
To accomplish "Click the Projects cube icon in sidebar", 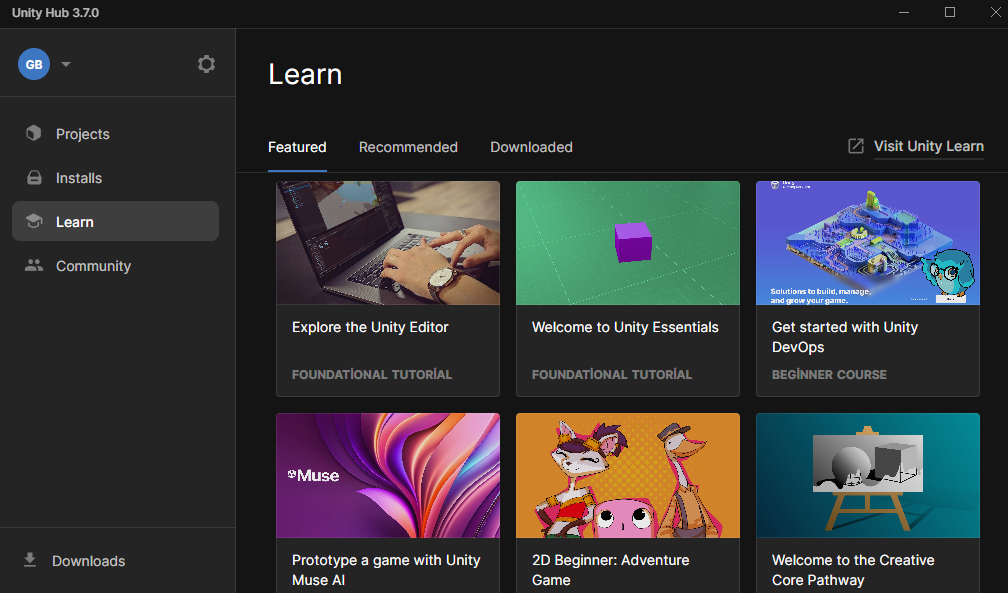I will coord(34,134).
